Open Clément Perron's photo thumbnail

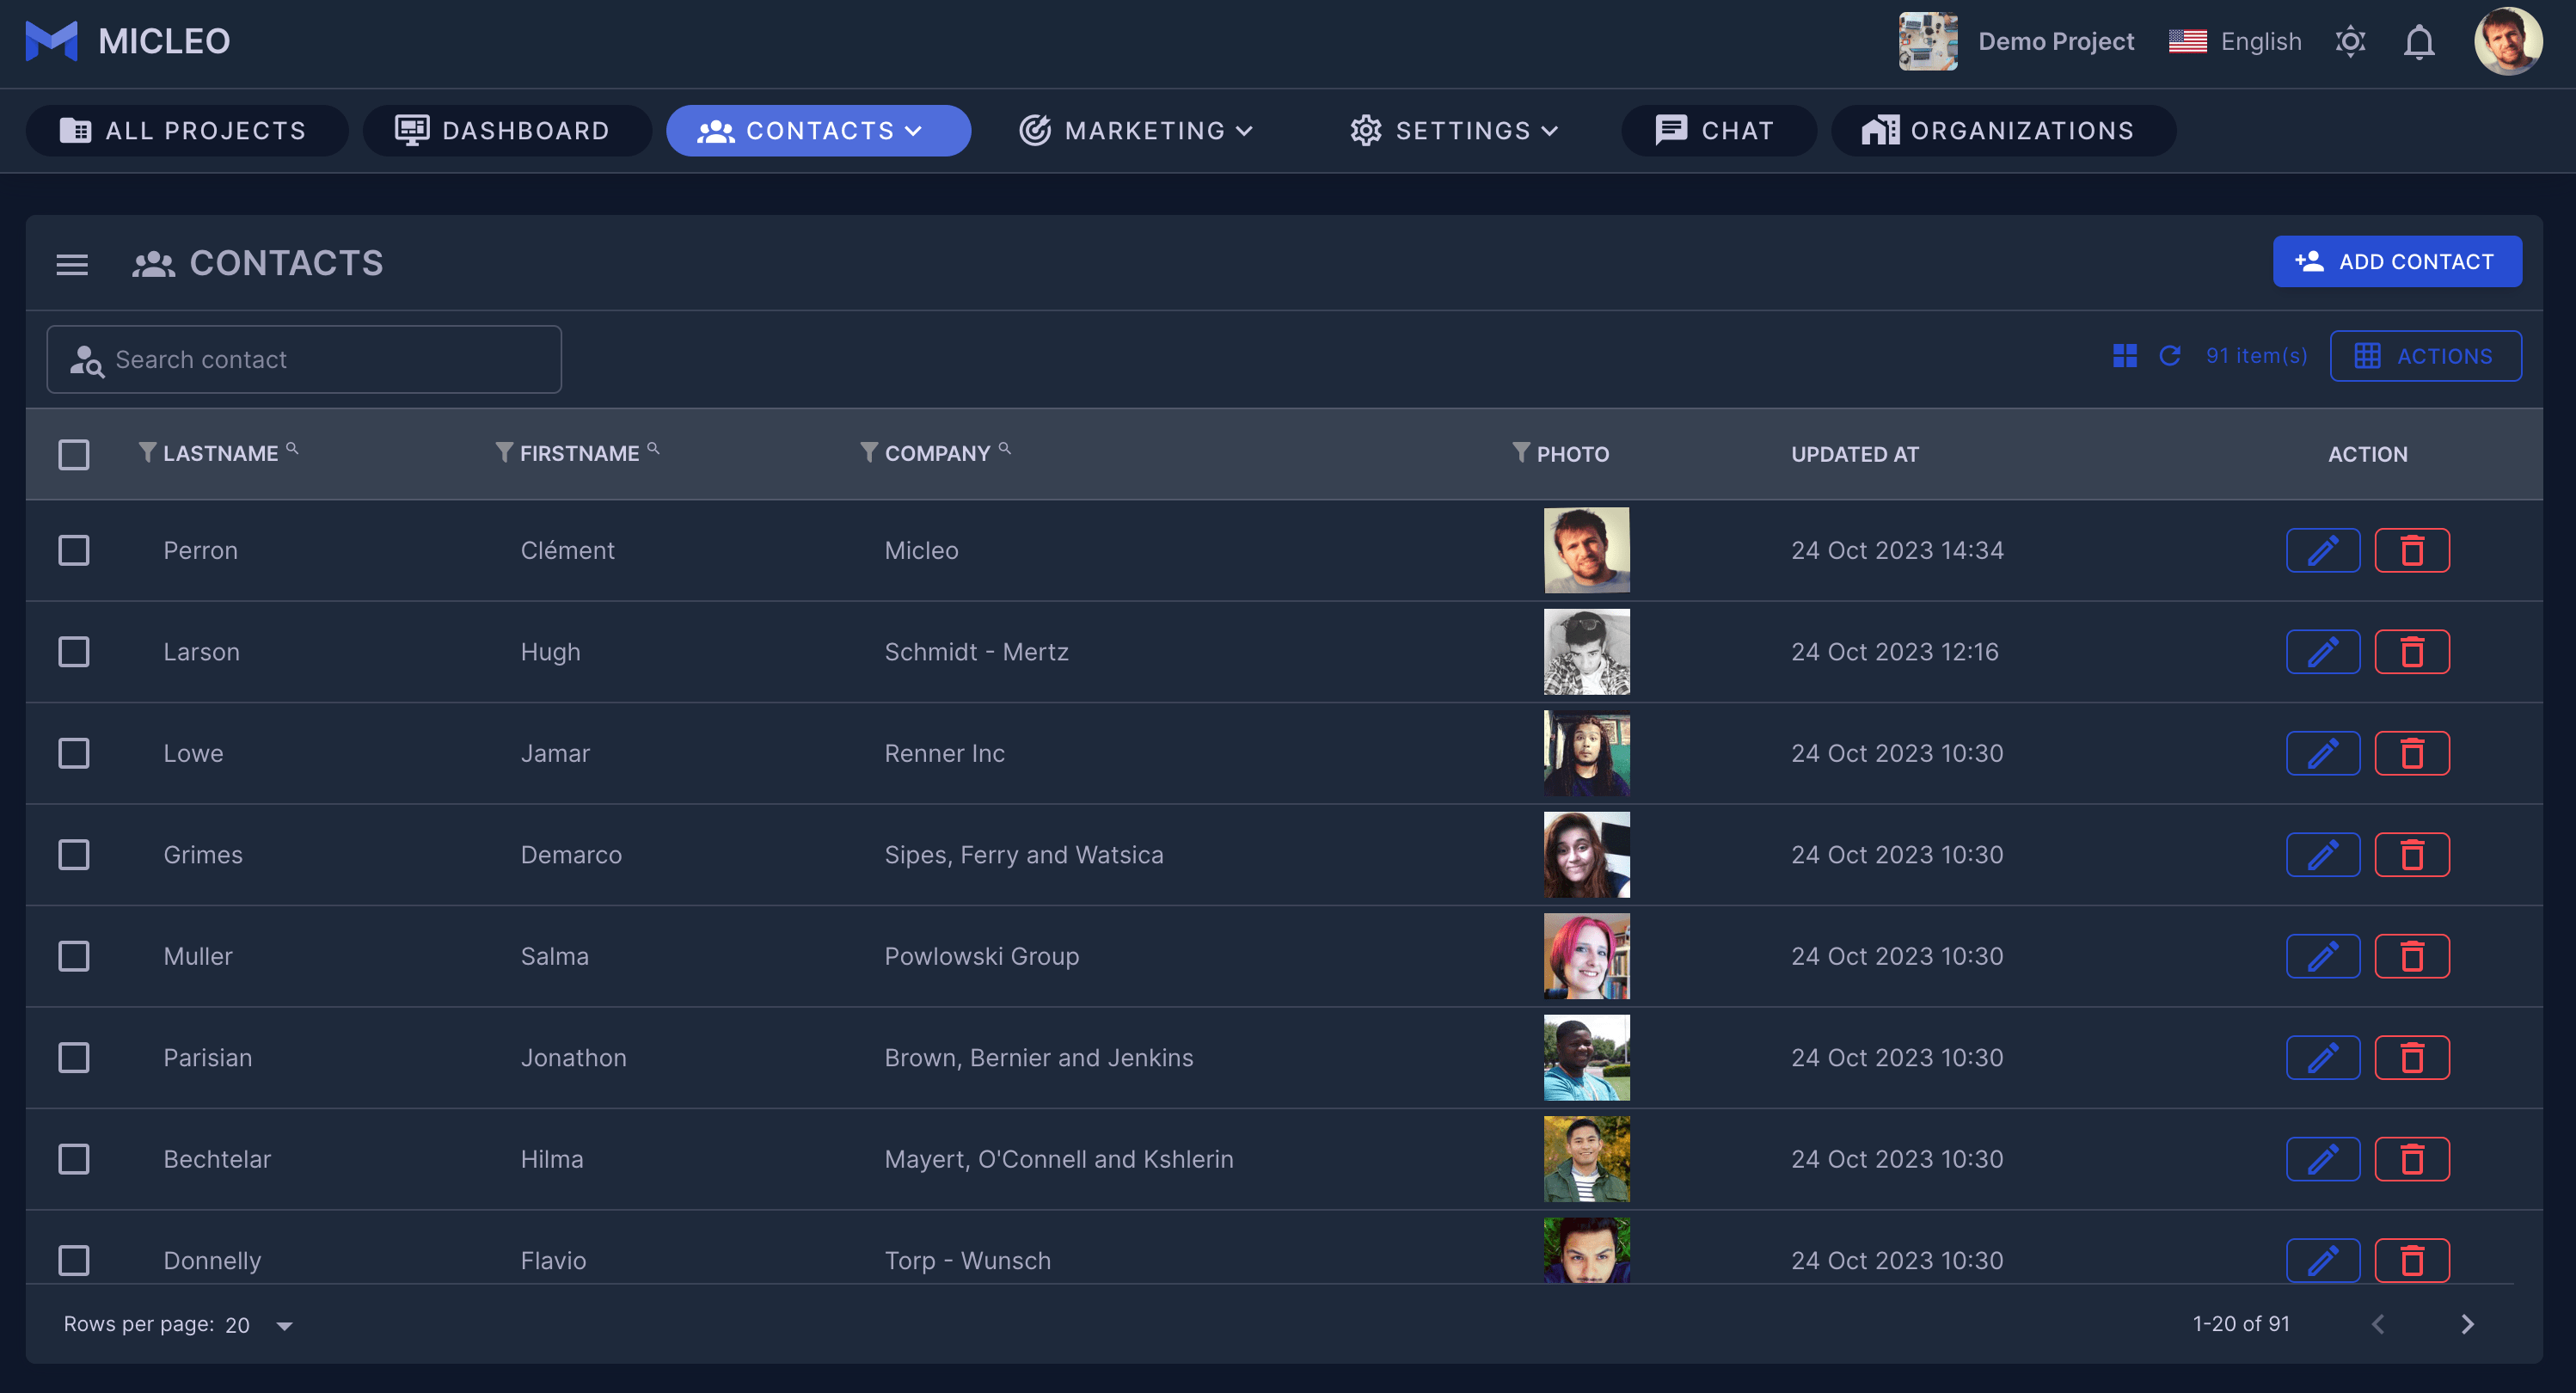click(x=1586, y=551)
